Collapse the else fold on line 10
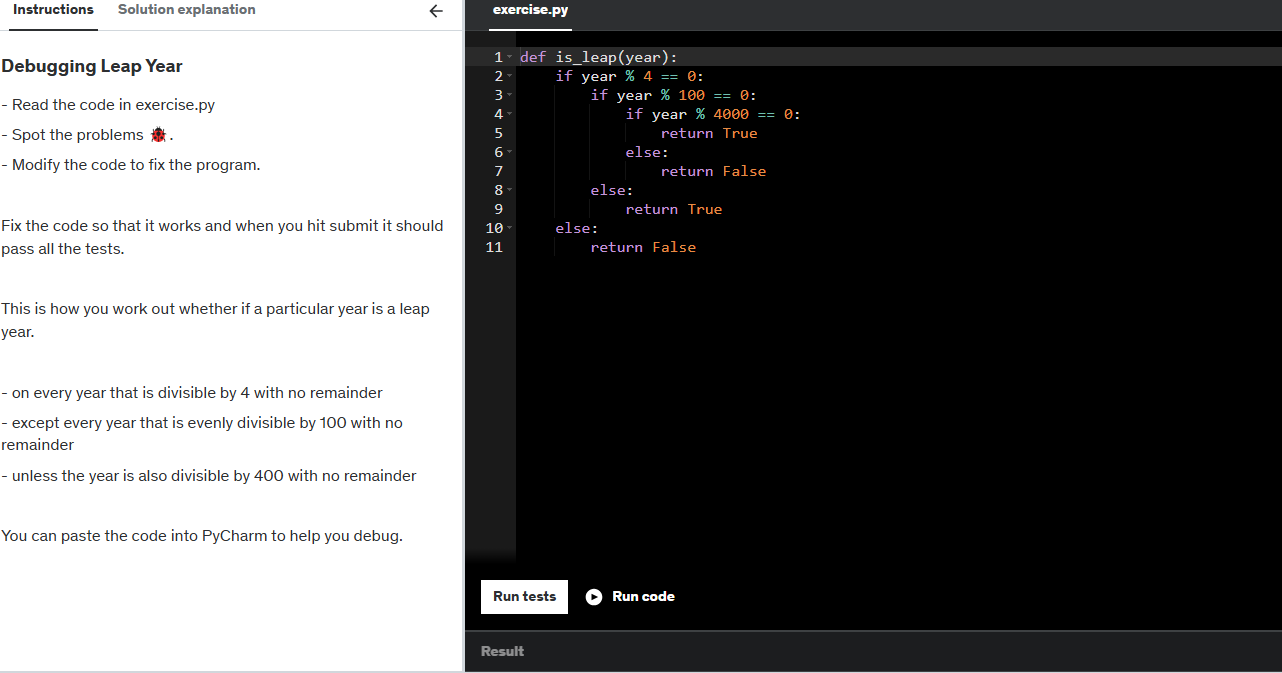1282x673 pixels. point(511,229)
